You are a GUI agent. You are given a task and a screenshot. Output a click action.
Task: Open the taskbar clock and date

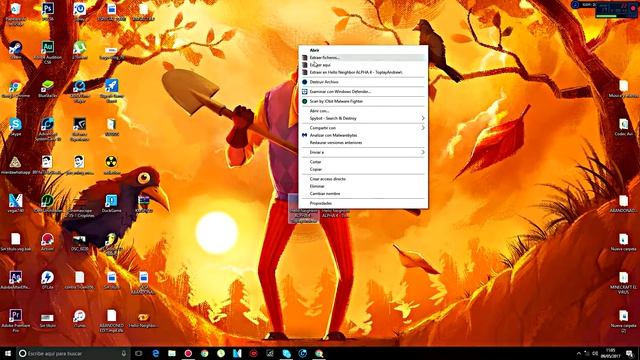611,353
